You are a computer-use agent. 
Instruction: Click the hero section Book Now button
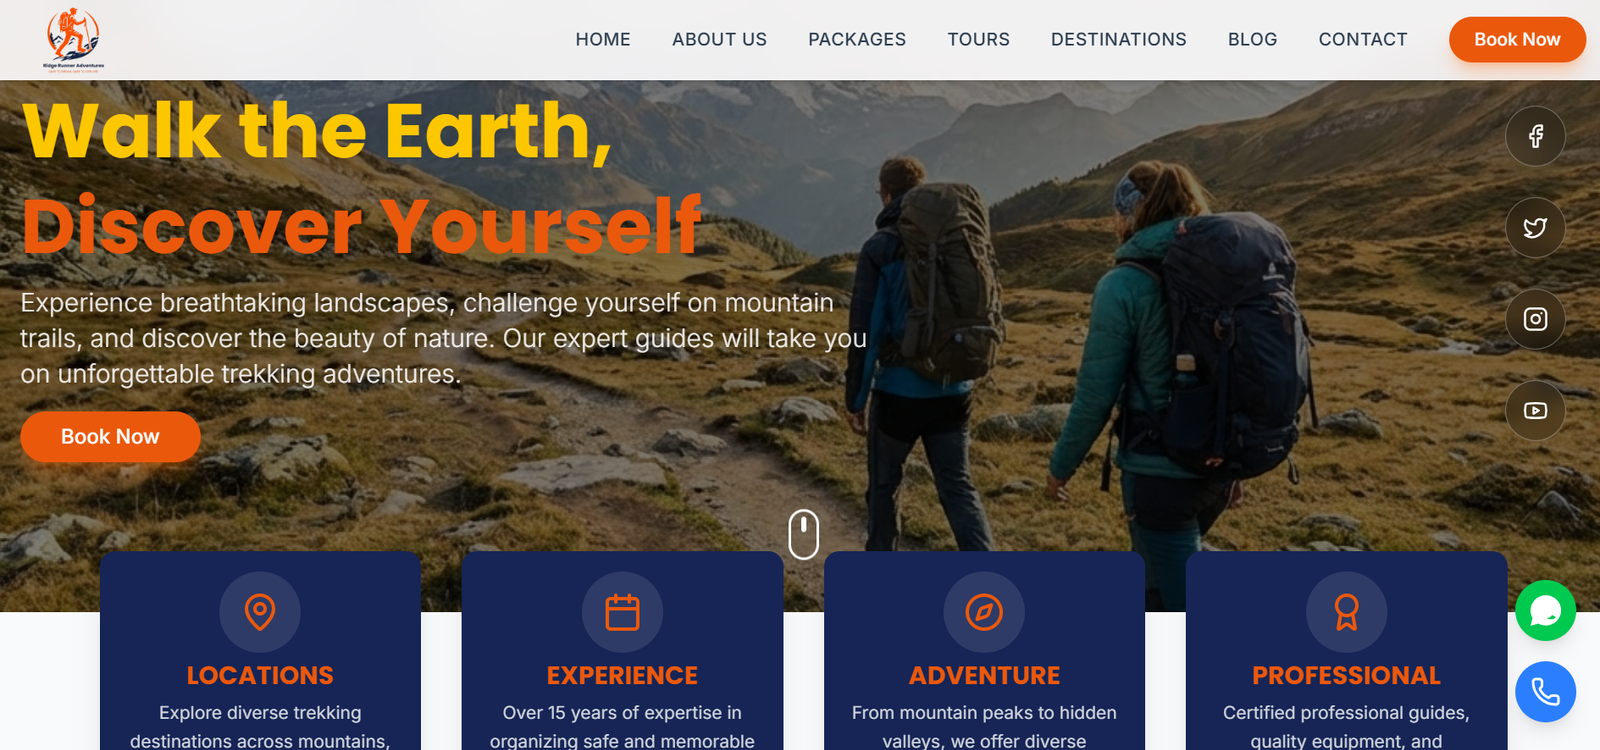coord(110,437)
